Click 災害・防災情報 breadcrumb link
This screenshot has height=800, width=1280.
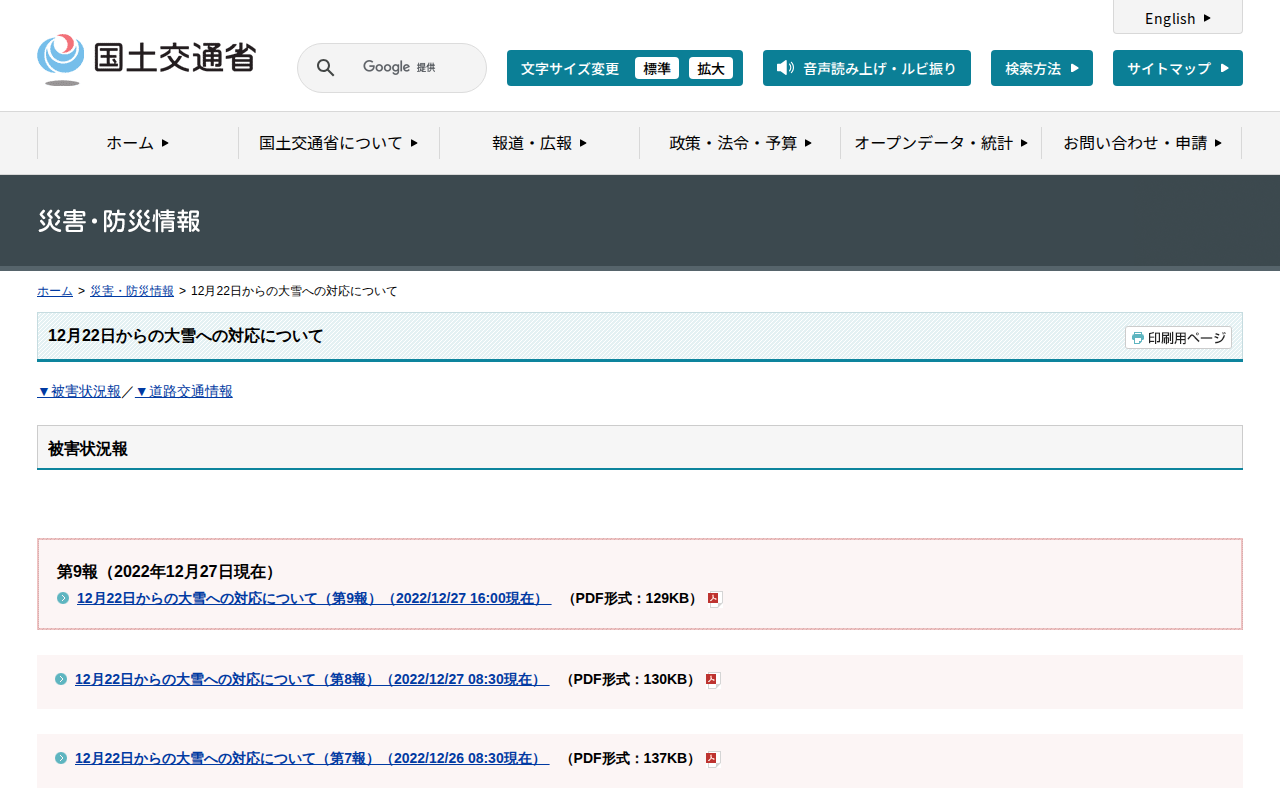point(132,291)
